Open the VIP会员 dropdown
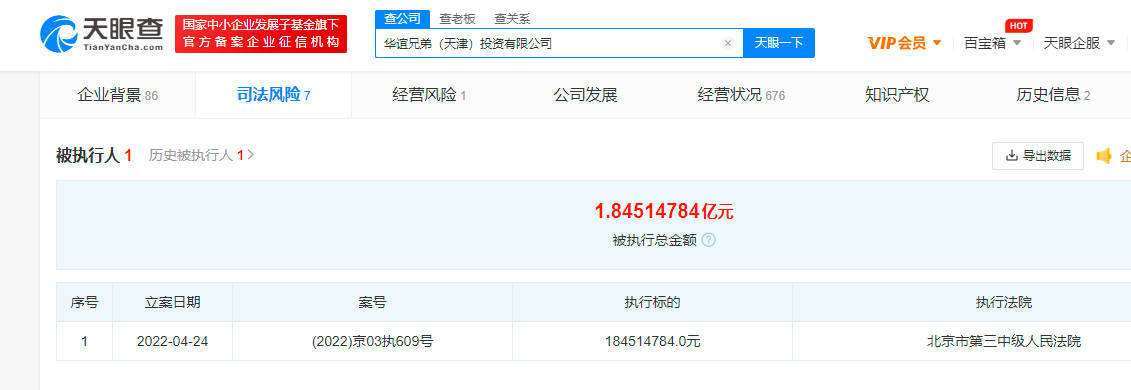Screen dimensions: 1131x390 pos(905,43)
